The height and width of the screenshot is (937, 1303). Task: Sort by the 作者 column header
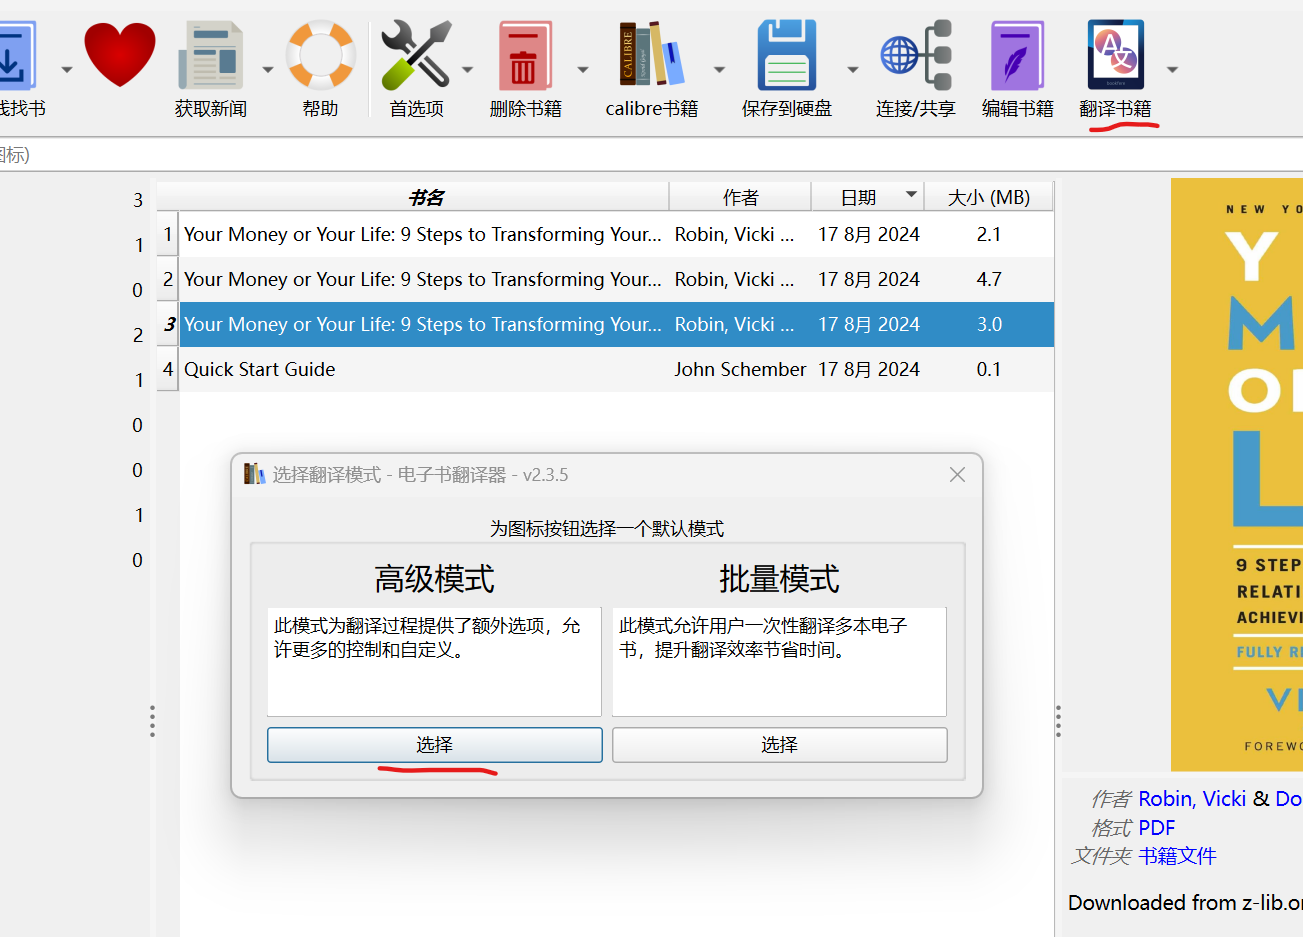coord(740,197)
